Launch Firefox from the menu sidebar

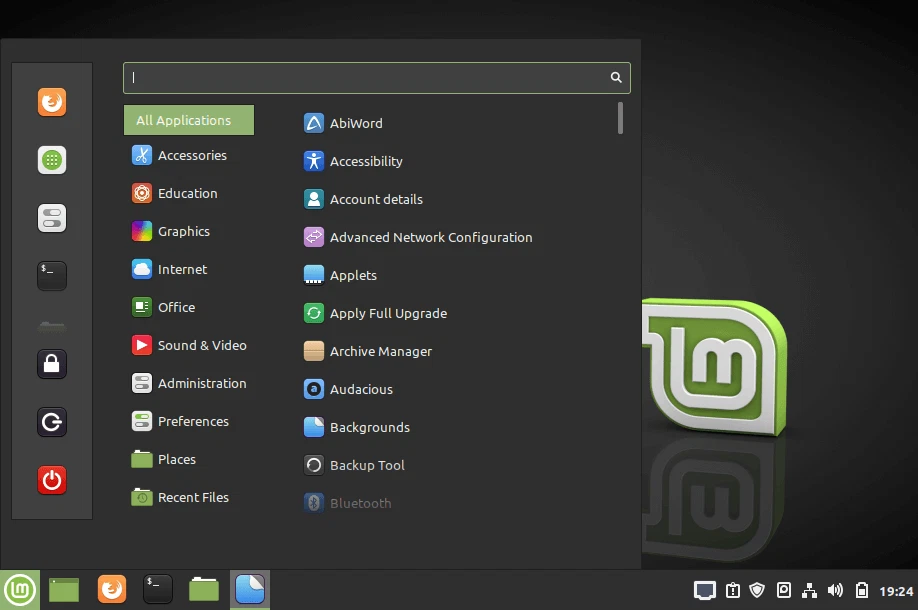pyautogui.click(x=51, y=101)
